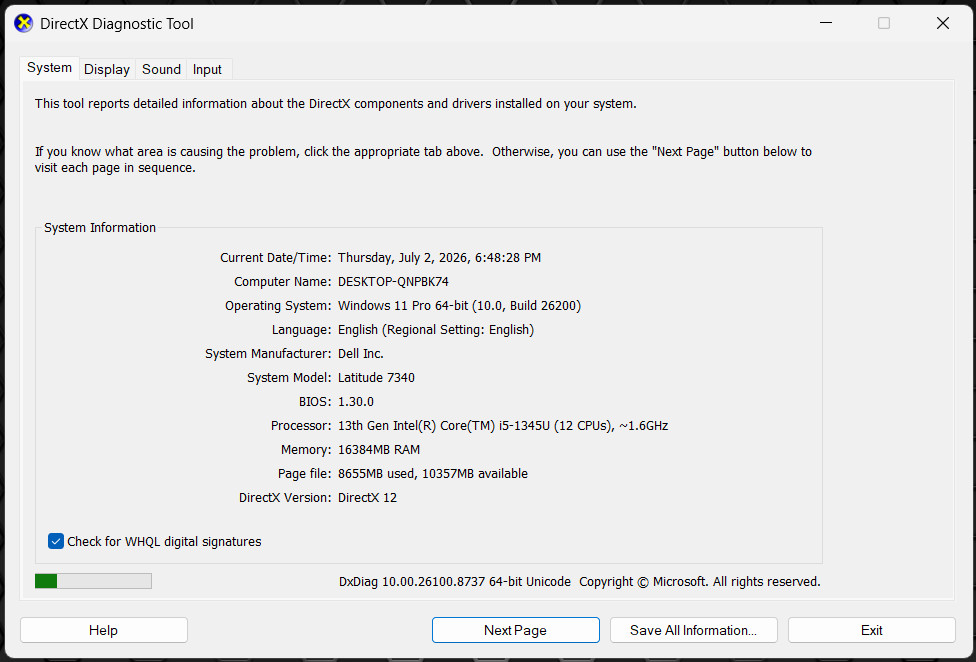Image resolution: width=976 pixels, height=662 pixels.
Task: Click the Copyright Microsoft notice text
Action: pyautogui.click(x=700, y=582)
